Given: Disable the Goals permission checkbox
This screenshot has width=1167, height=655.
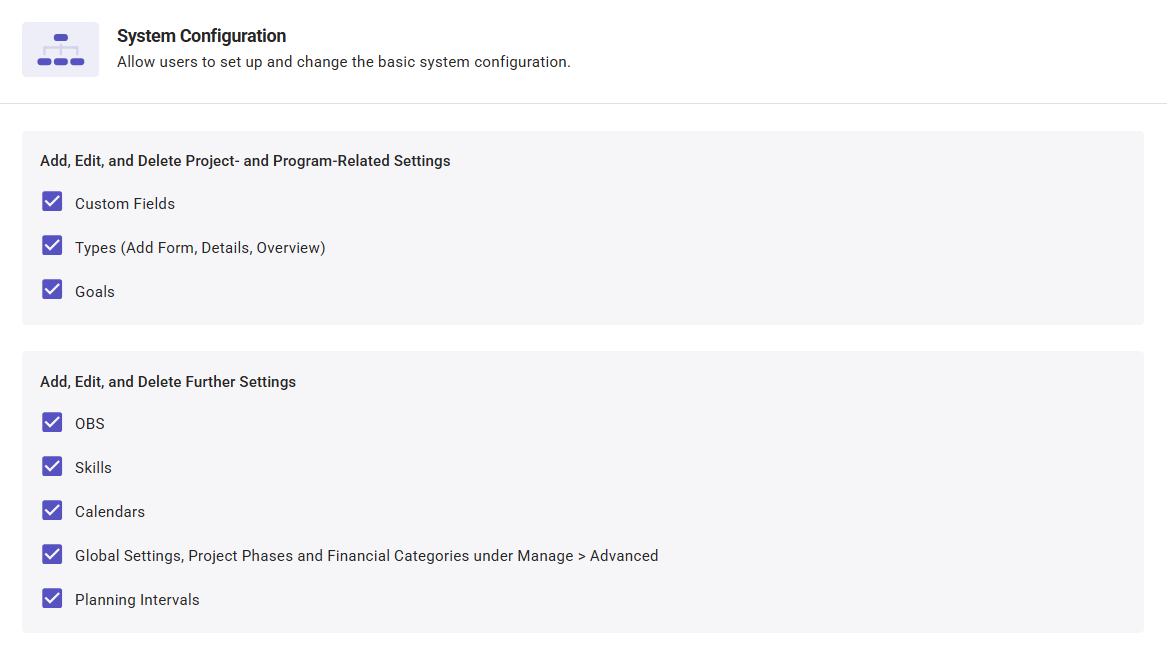Looking at the screenshot, I should [52, 290].
